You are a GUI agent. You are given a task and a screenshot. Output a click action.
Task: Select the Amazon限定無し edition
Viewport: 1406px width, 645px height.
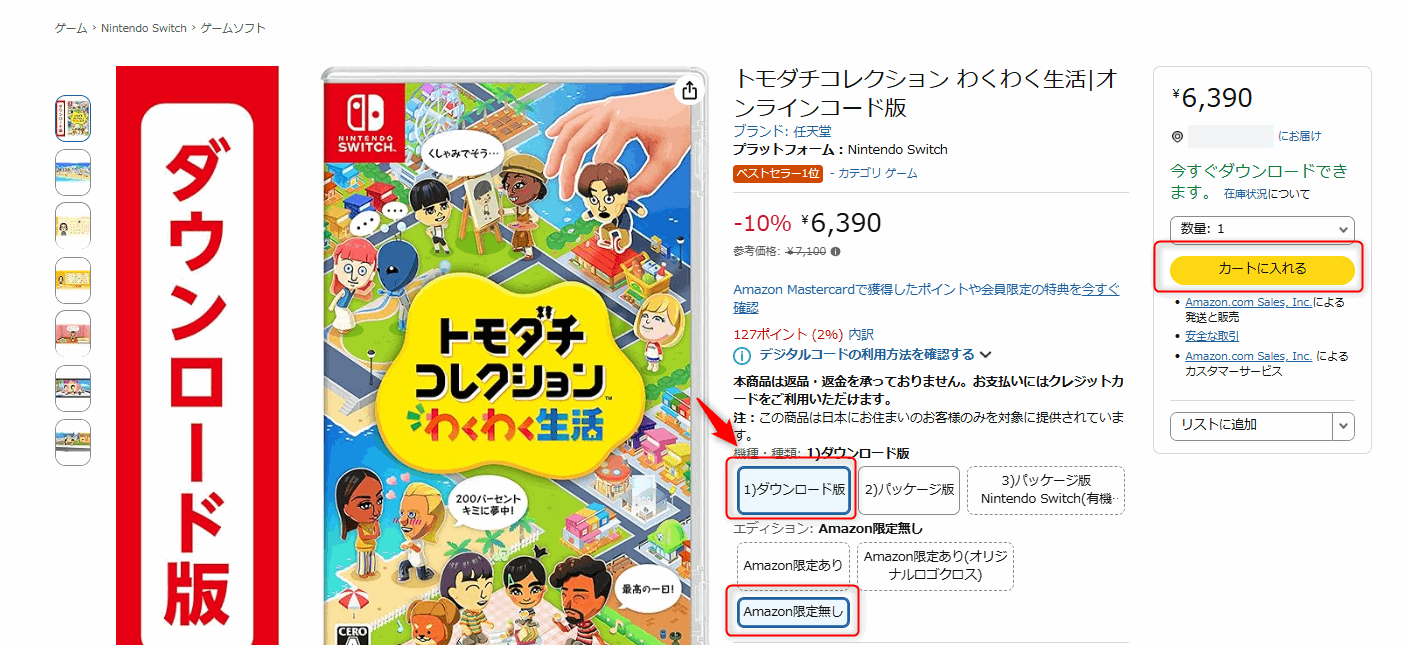coord(793,612)
